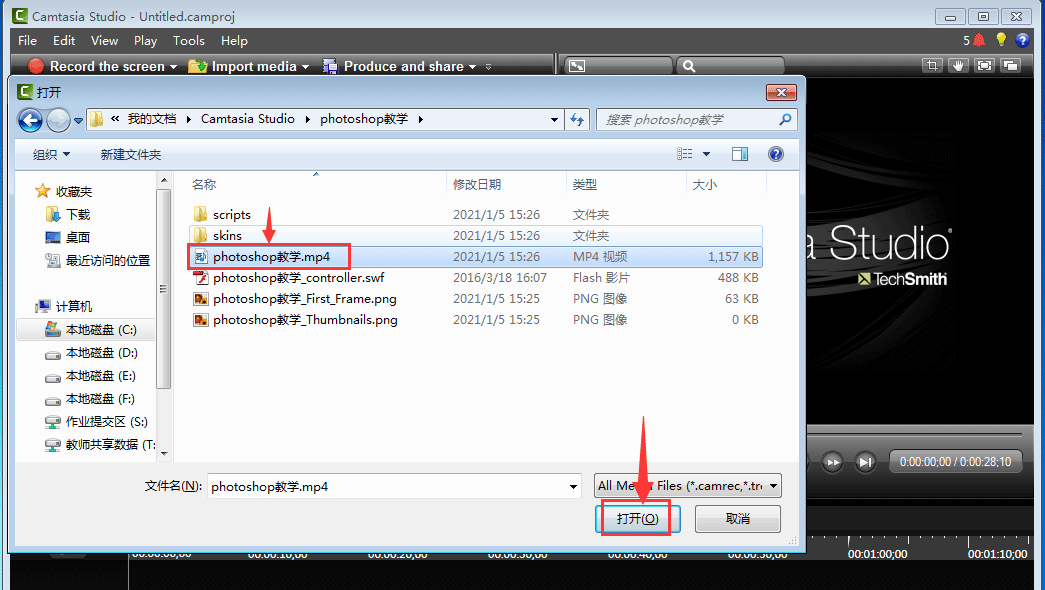Select the Crop tool in the preview toolbar

pyautogui.click(x=933, y=65)
